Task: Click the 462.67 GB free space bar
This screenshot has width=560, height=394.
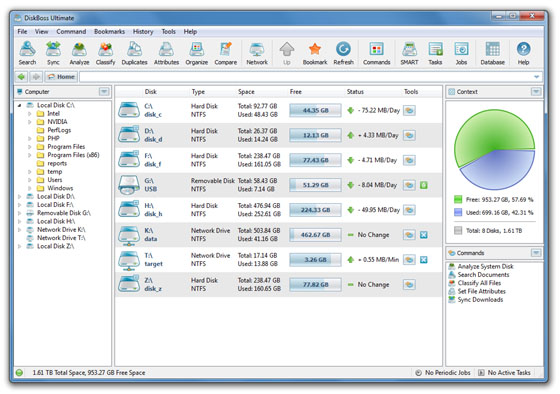Action: click(315, 235)
